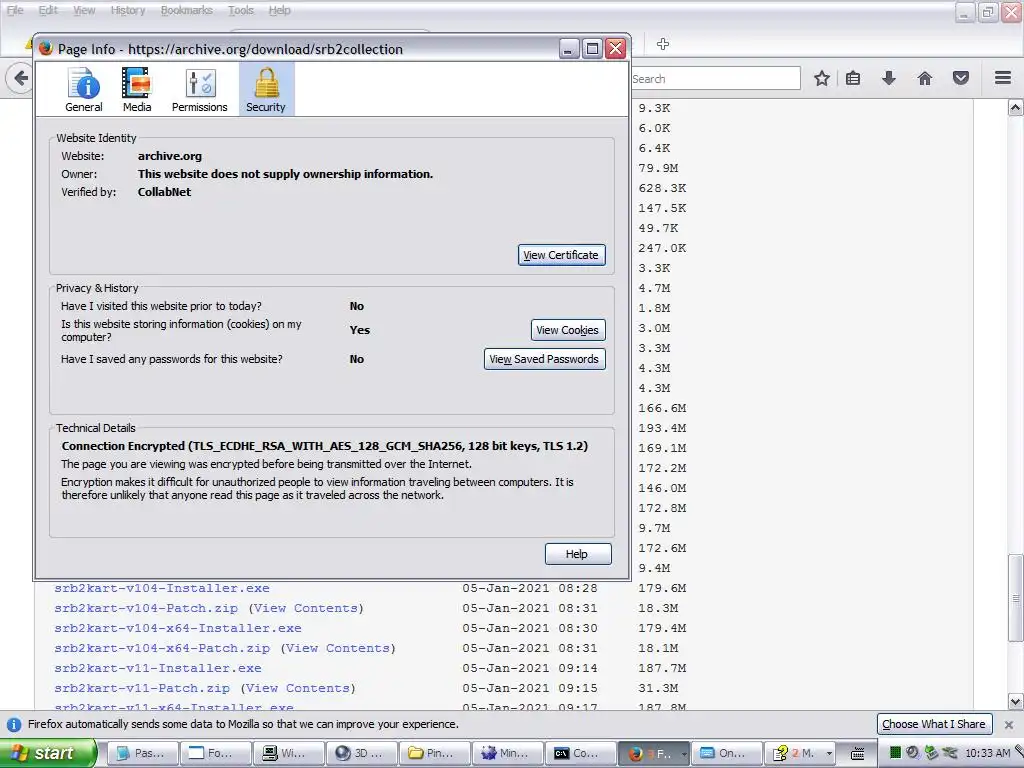The image size is (1024, 768).
Task: Switch to the On... taskbar window
Action: (727, 753)
